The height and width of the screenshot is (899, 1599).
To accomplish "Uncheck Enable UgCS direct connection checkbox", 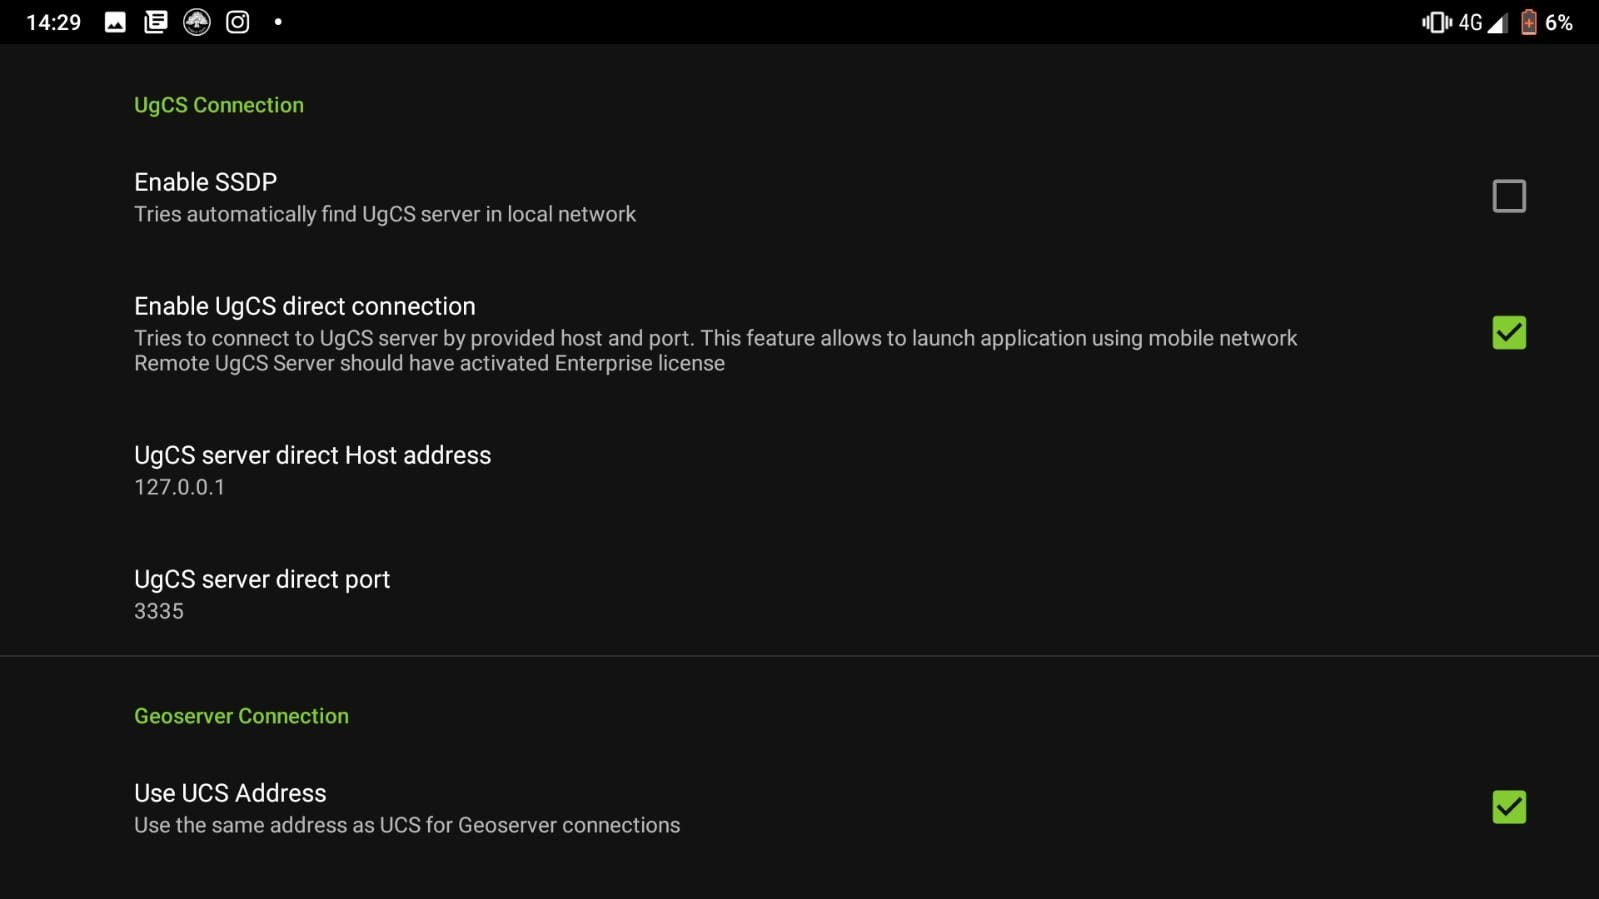I will (1508, 333).
